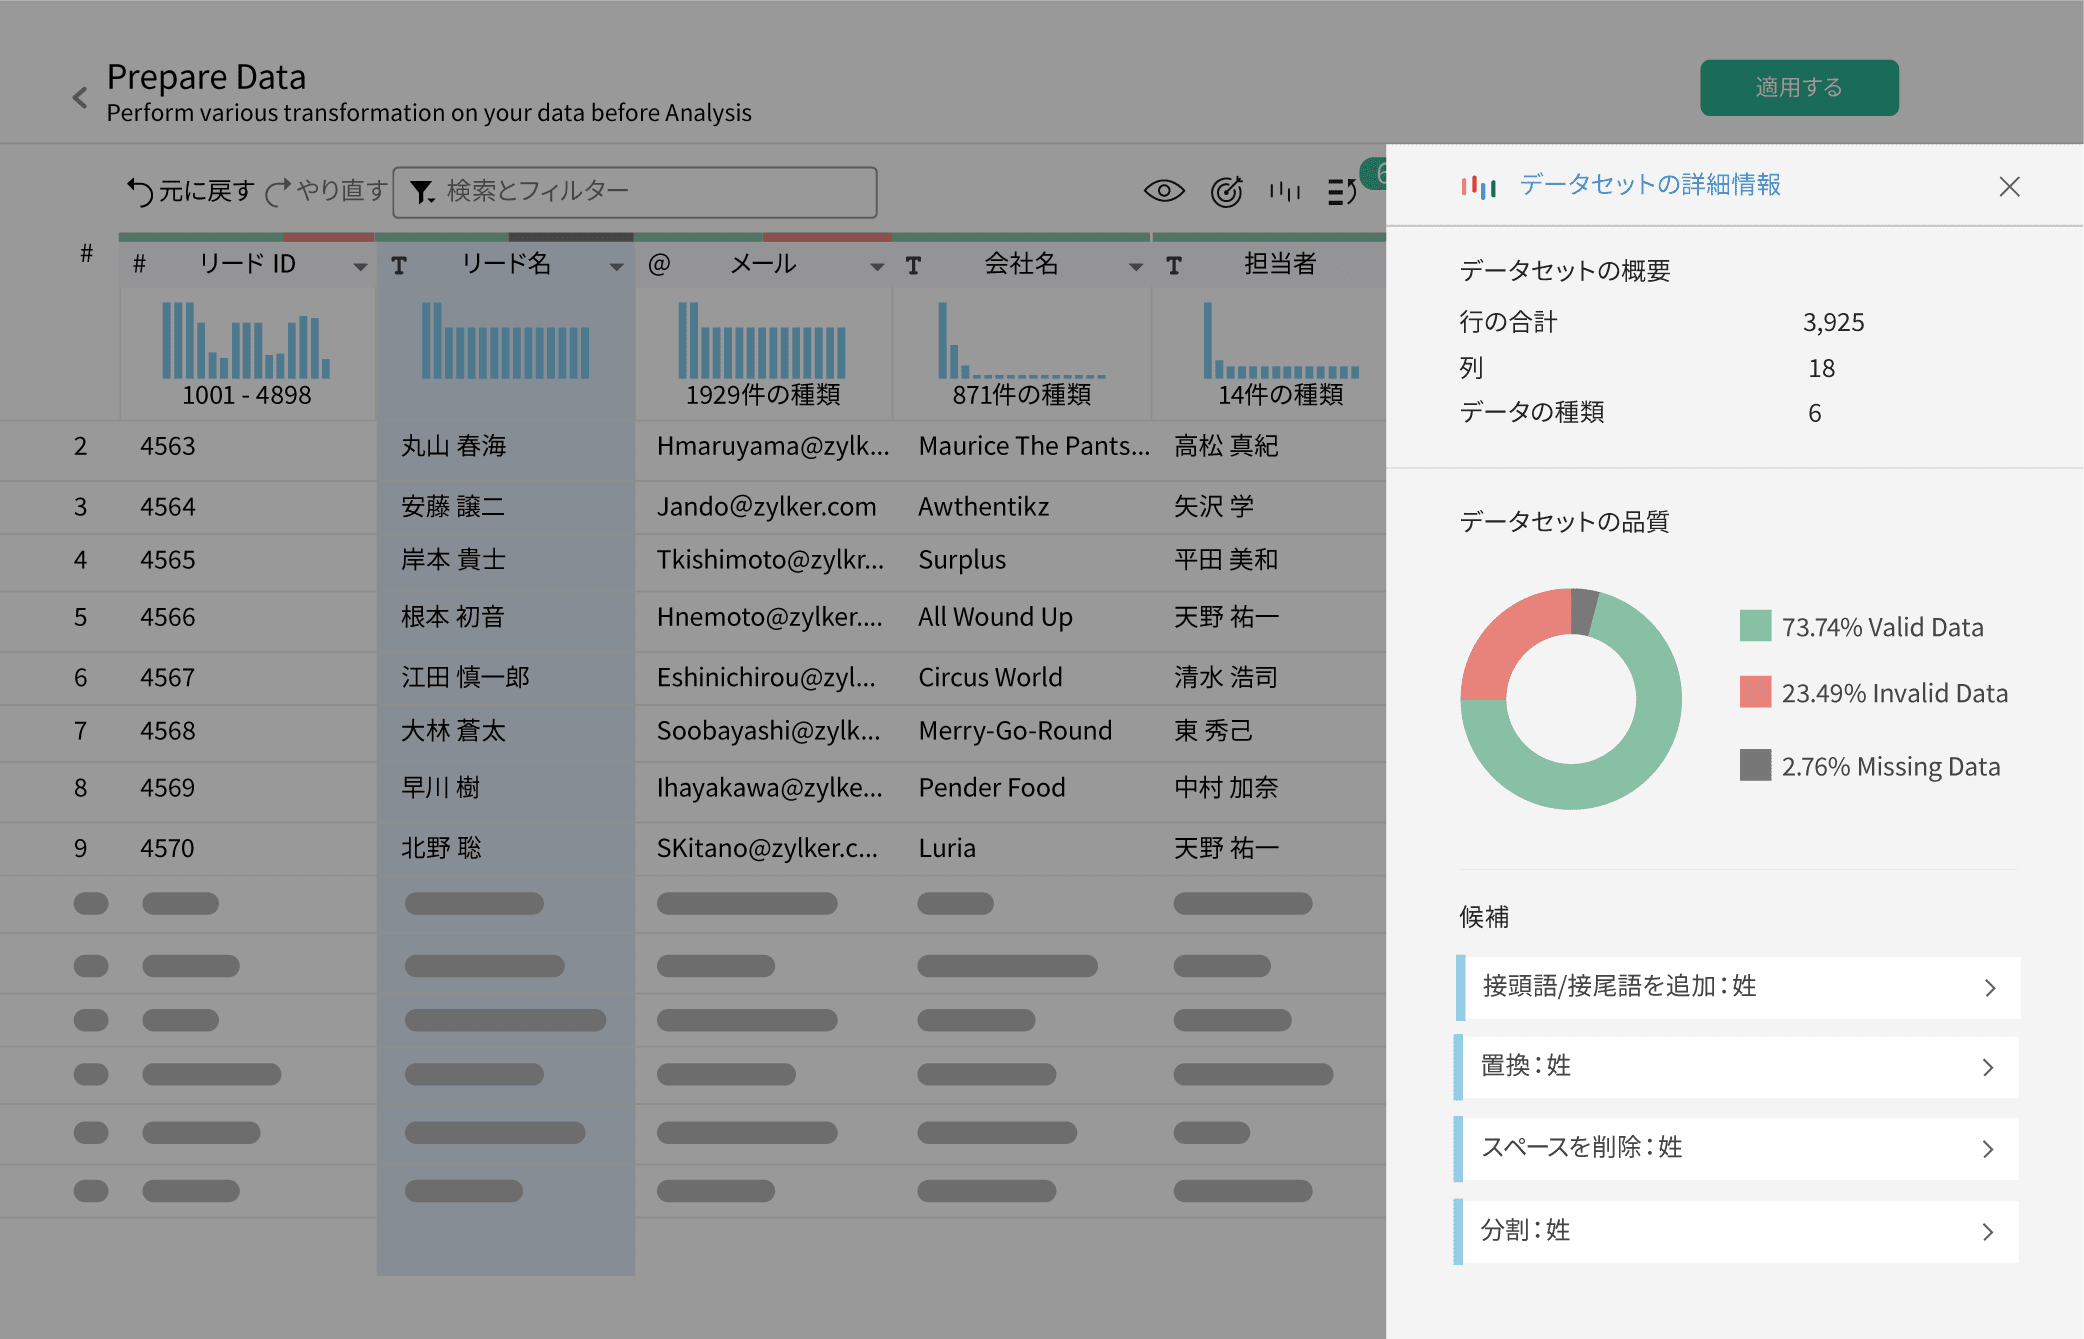Click the undo 元に戻す icon

(140, 191)
